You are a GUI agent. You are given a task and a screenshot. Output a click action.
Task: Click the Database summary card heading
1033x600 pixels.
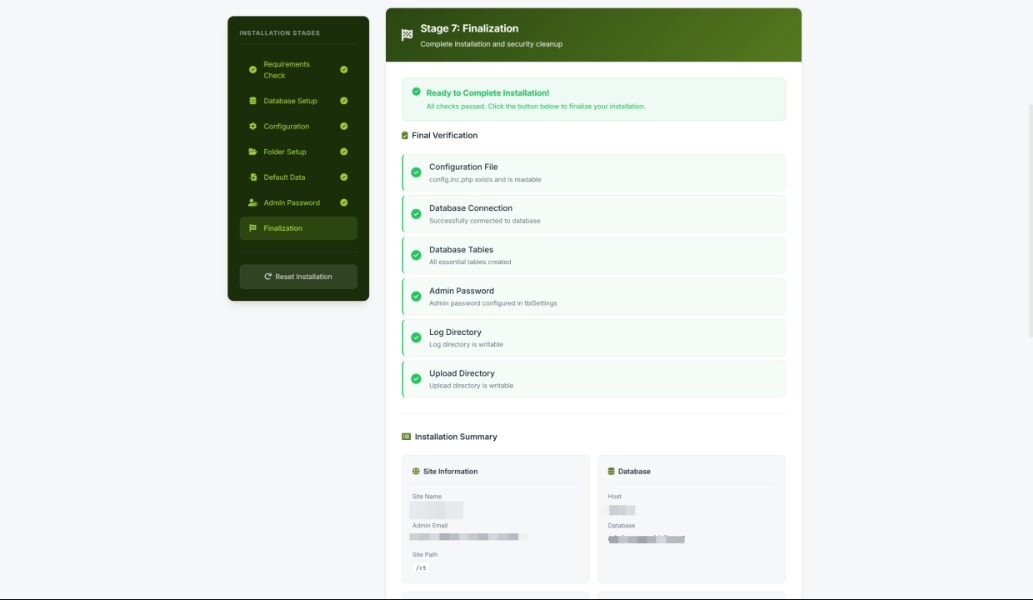[x=634, y=471]
